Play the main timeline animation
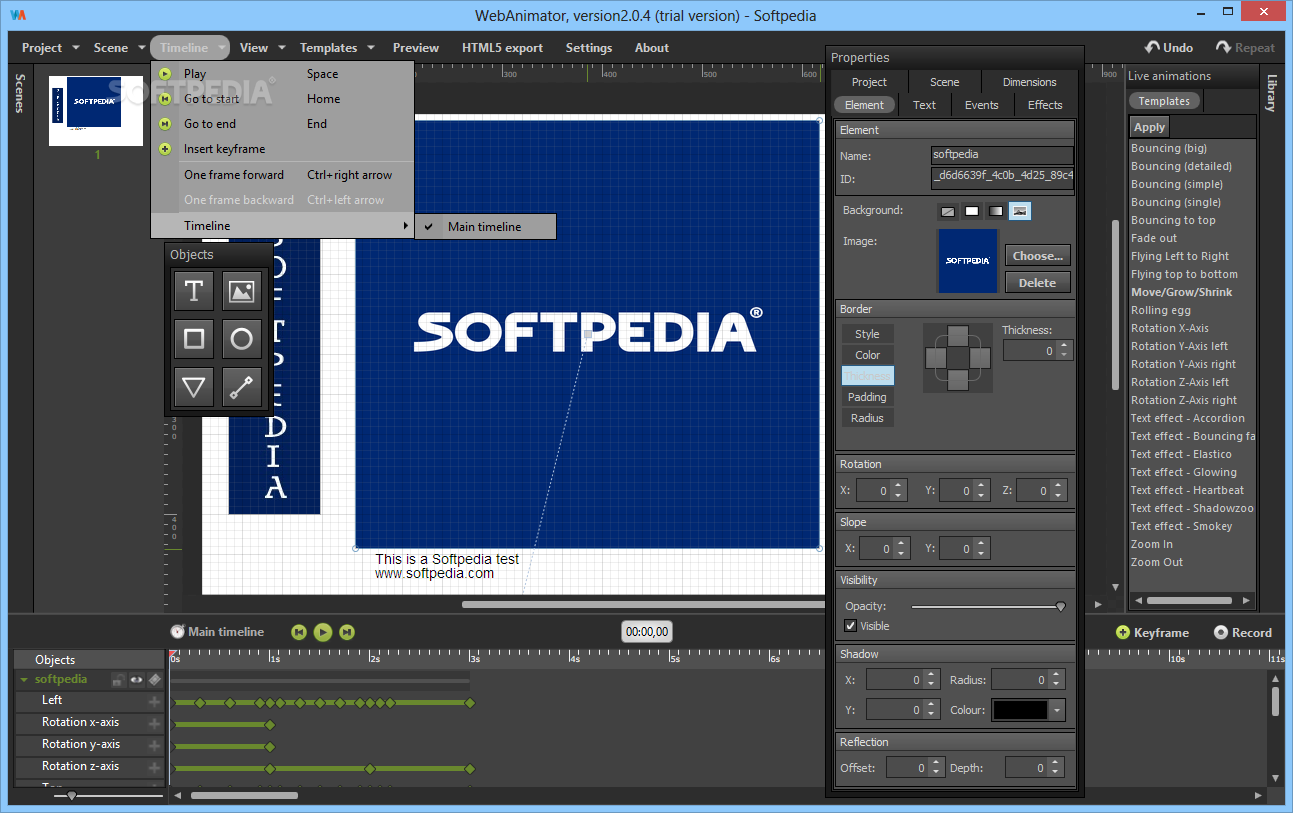 tap(322, 632)
